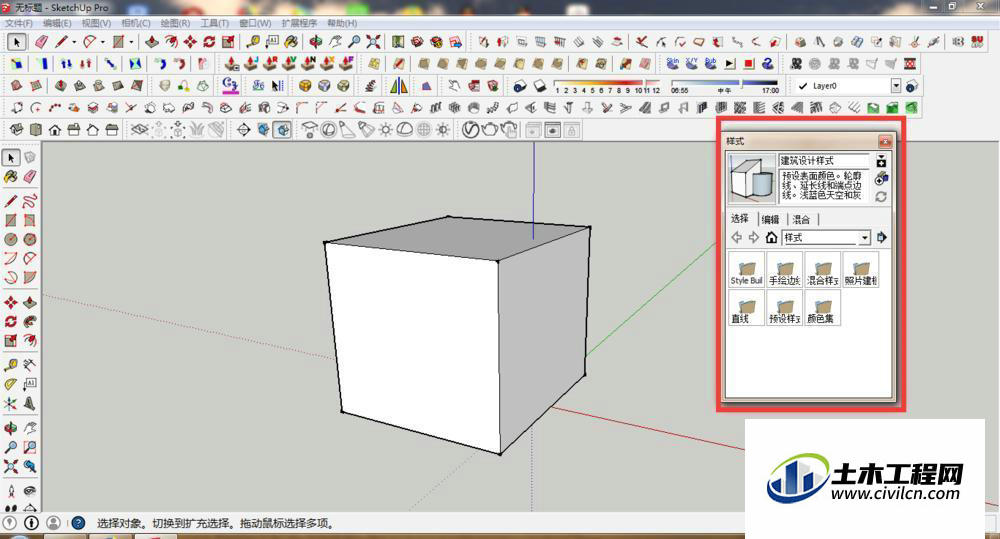Click the current style preview thumbnail
The image size is (1000, 539).
pyautogui.click(x=752, y=179)
